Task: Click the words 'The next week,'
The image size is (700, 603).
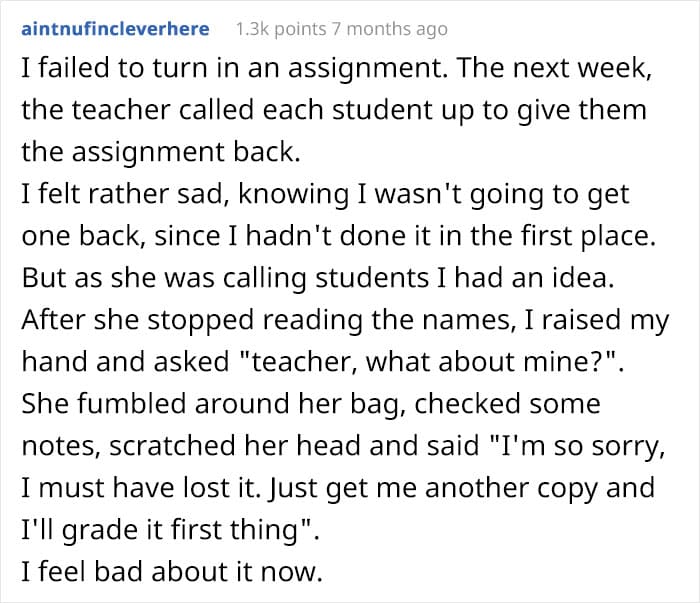Action: (554, 68)
